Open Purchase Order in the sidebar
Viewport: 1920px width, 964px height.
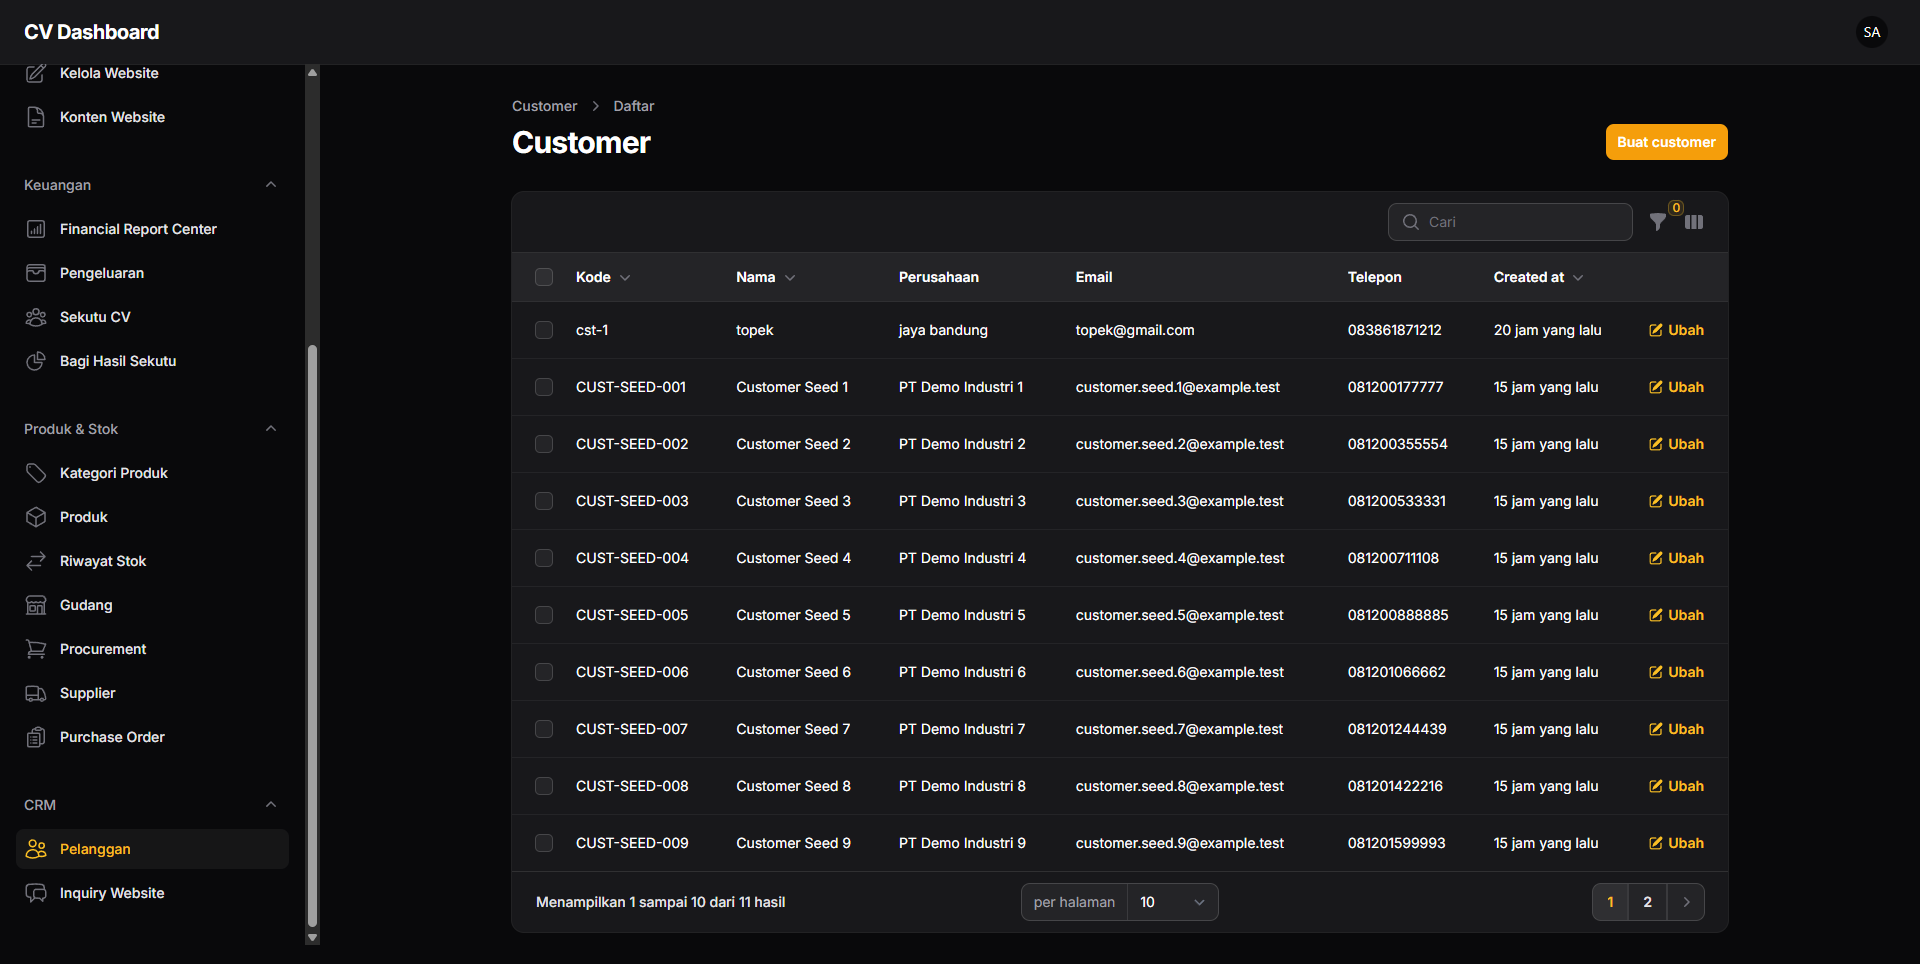(112, 737)
